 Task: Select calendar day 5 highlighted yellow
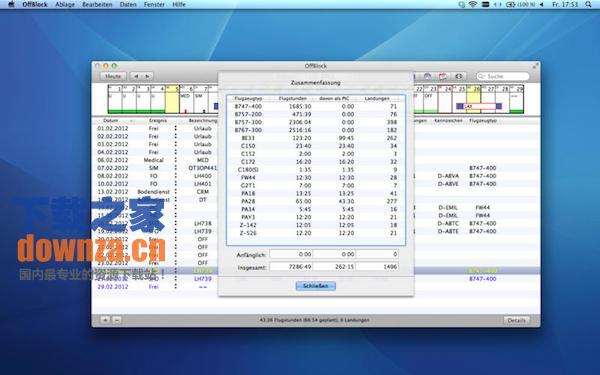[x=172, y=99]
